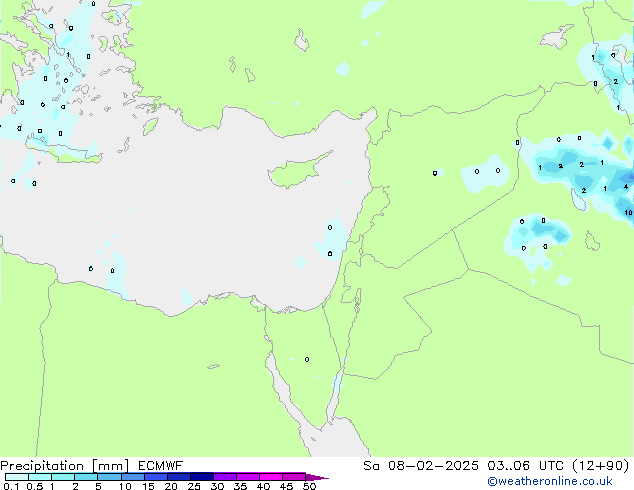634x490 pixels.
Task: Click the ECMWF model label
Action: (161, 466)
